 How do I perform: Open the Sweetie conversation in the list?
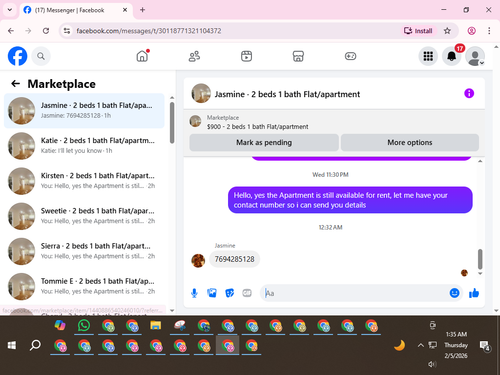pyautogui.click(x=84, y=216)
